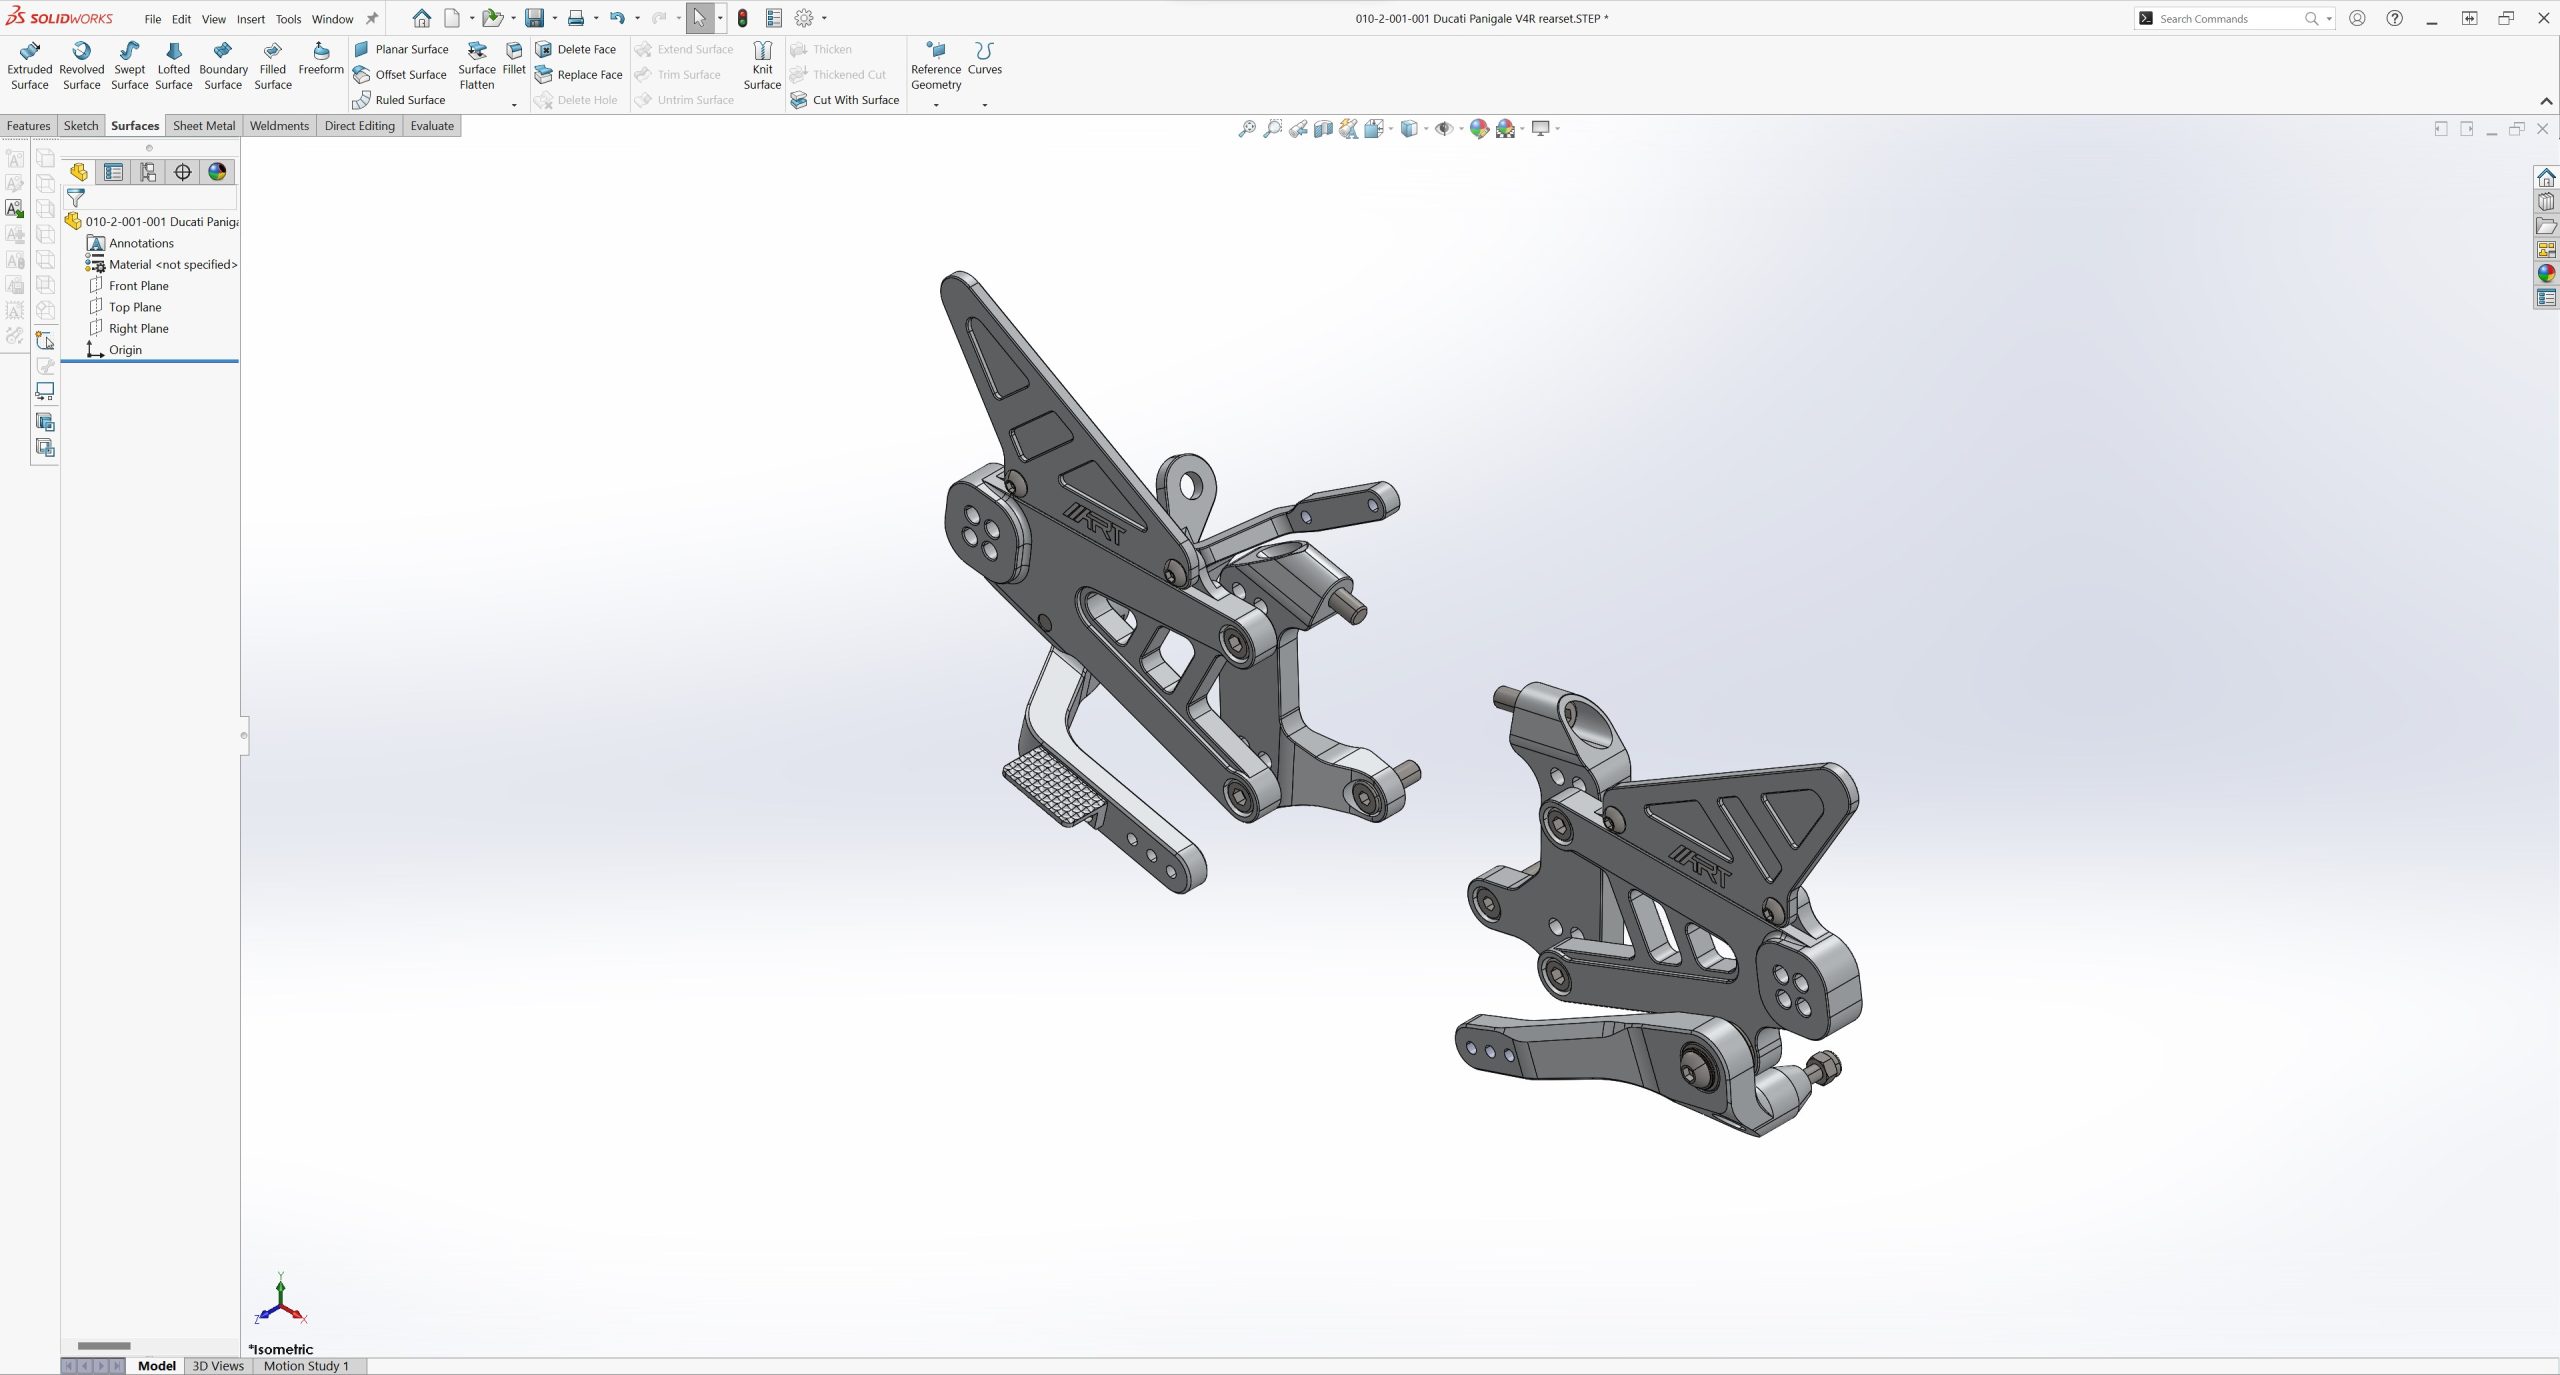Expand the Curves dropdown arrow
This screenshot has height=1375, width=2560.
984,105
